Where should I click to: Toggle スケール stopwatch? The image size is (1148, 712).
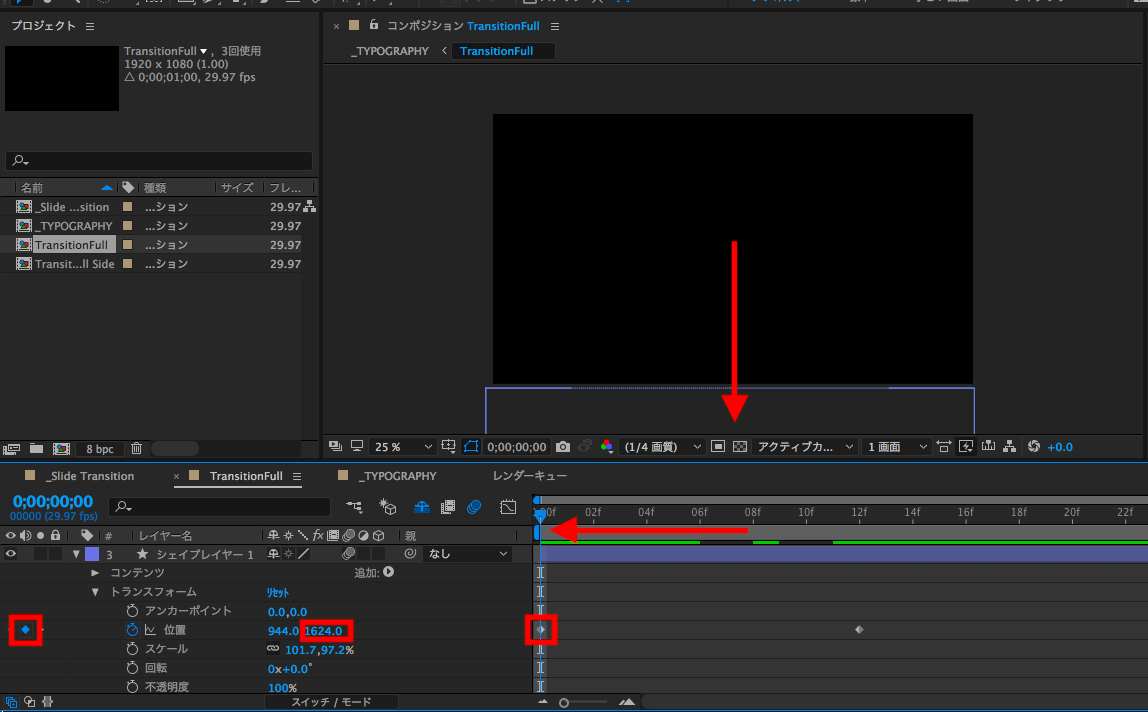[132, 649]
